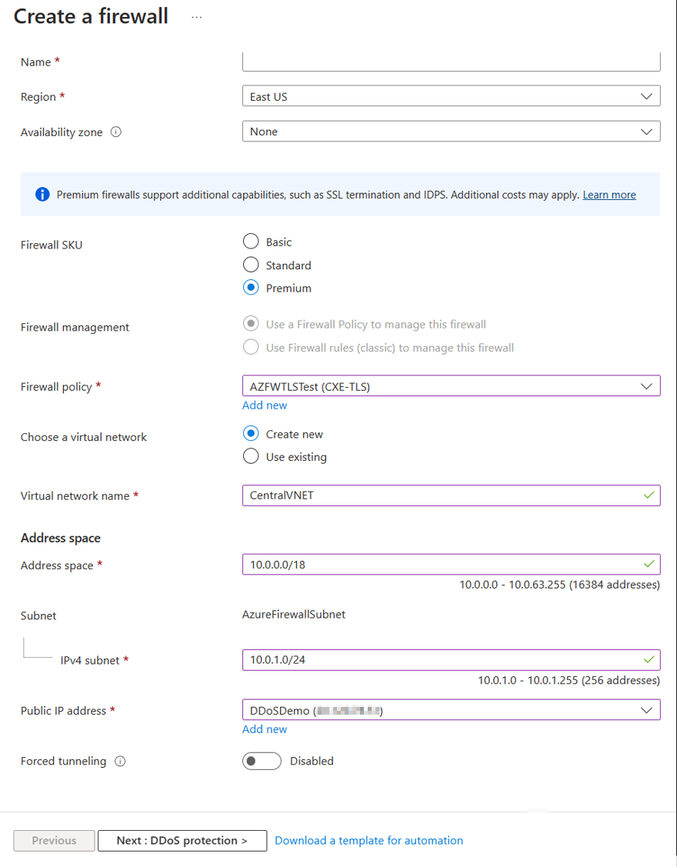
Task: Toggle Forced tunneling to enabled
Action: pos(261,760)
